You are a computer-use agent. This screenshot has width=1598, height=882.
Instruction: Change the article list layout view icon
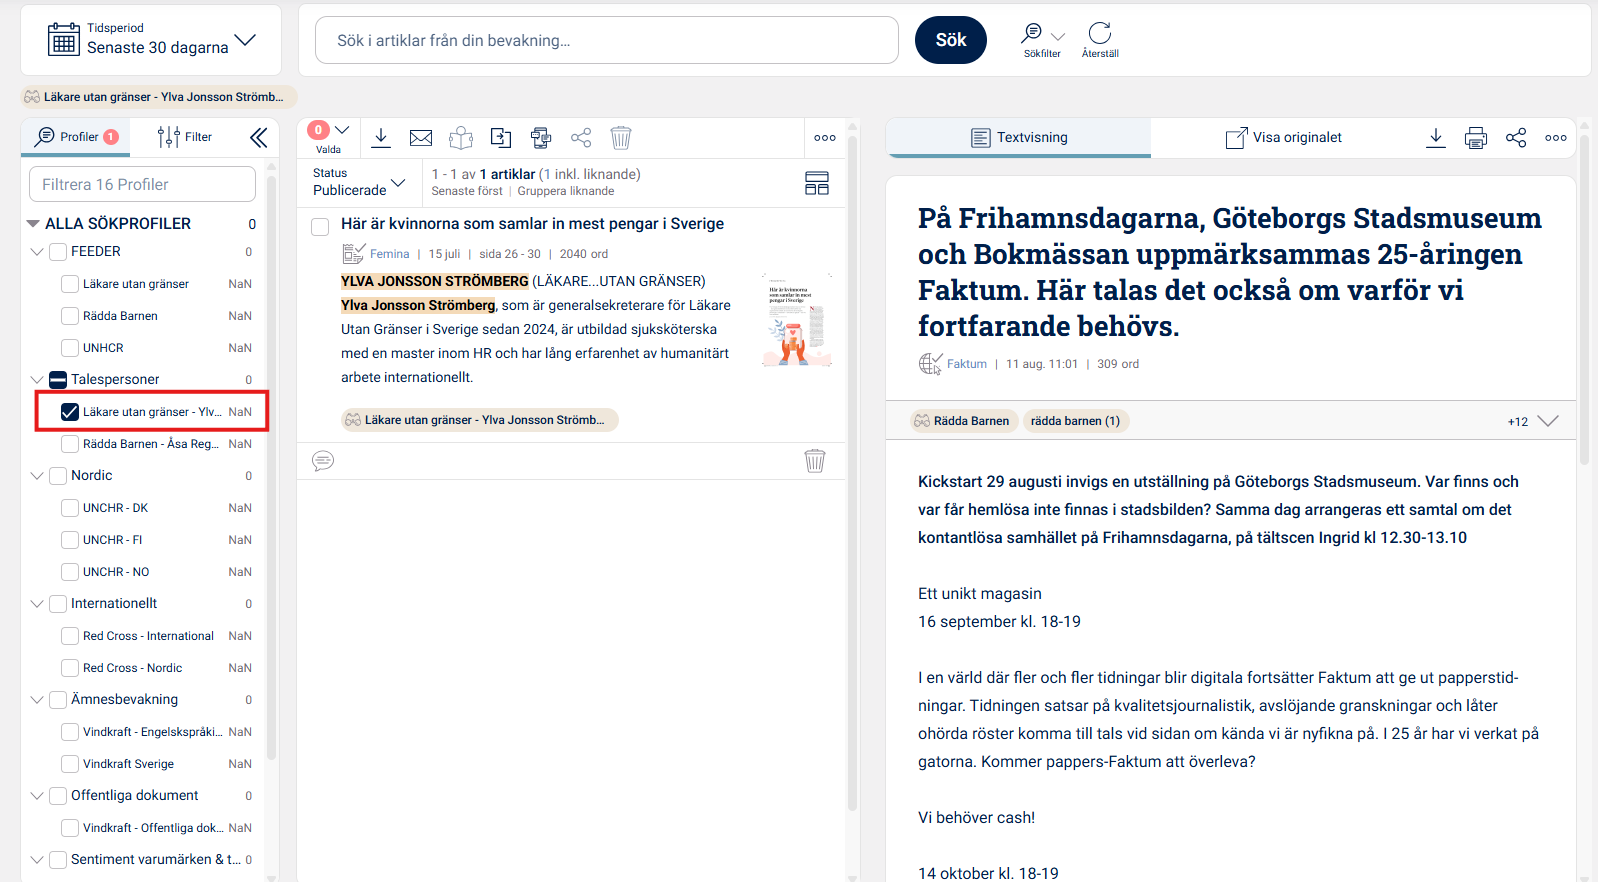click(817, 183)
